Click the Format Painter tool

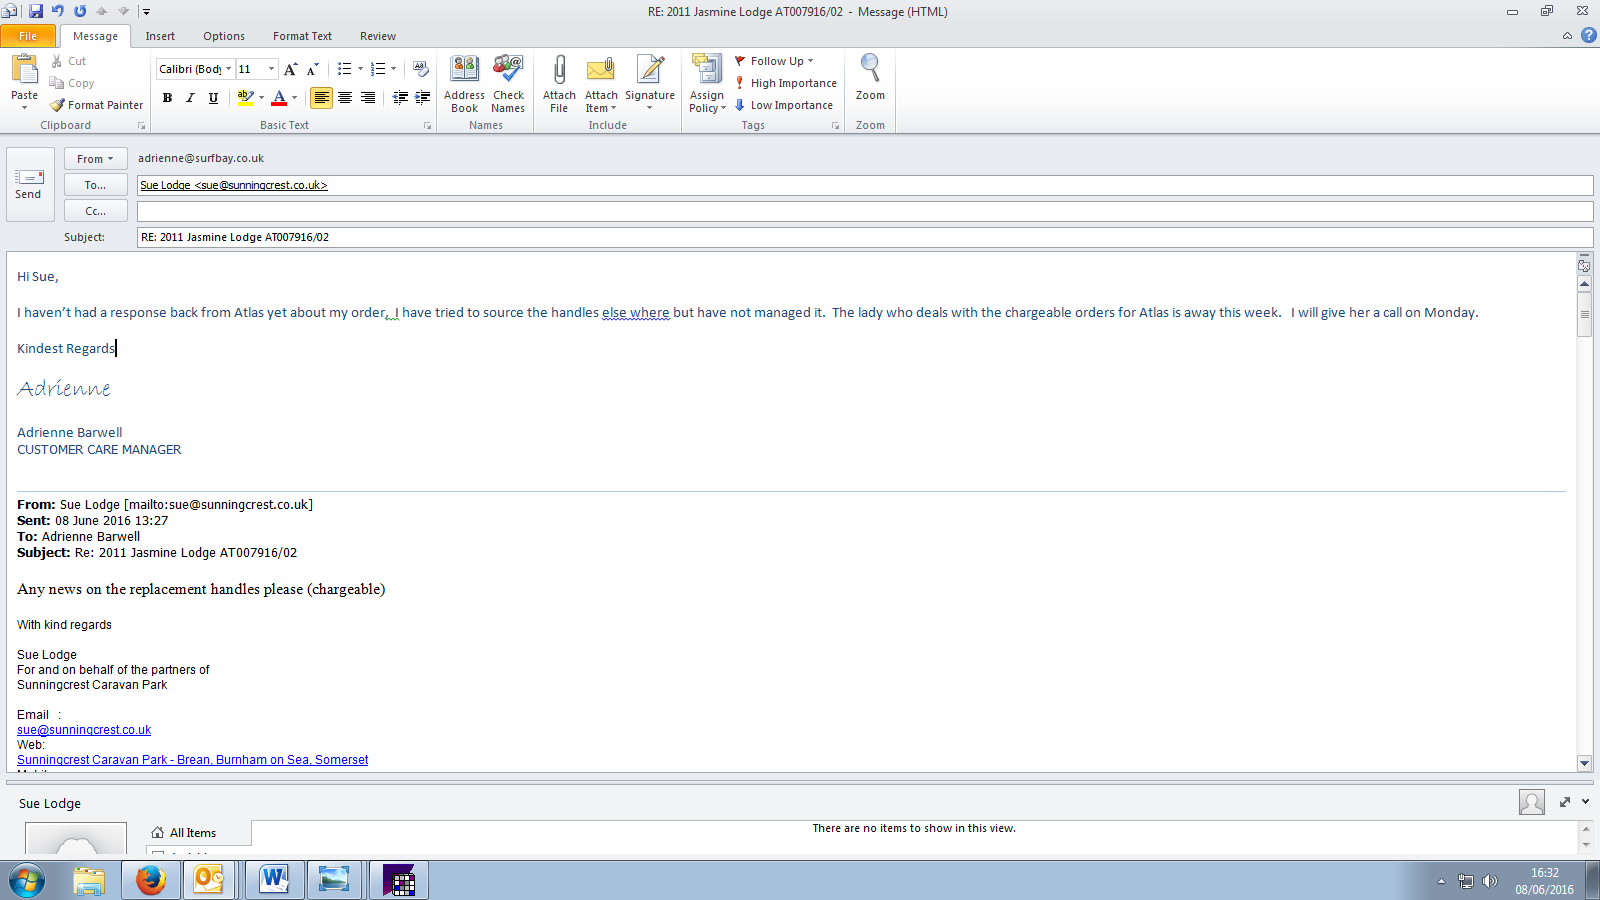(97, 105)
